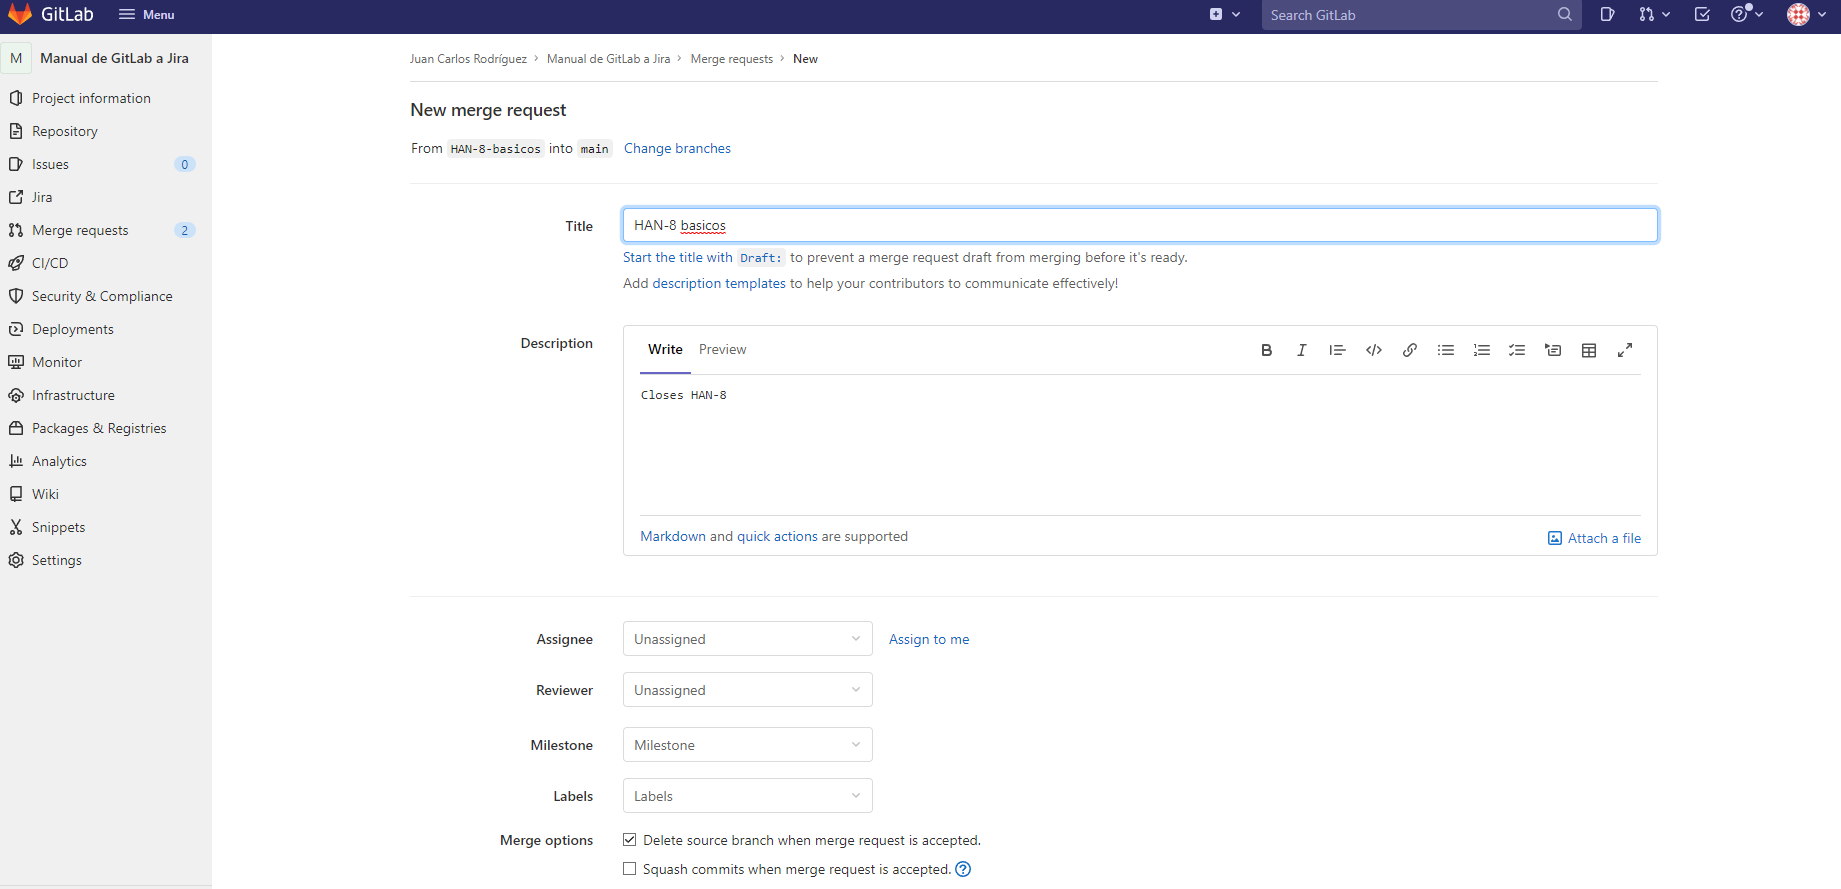1841x889 pixels.
Task: Open Markdown help link
Action: (x=673, y=536)
